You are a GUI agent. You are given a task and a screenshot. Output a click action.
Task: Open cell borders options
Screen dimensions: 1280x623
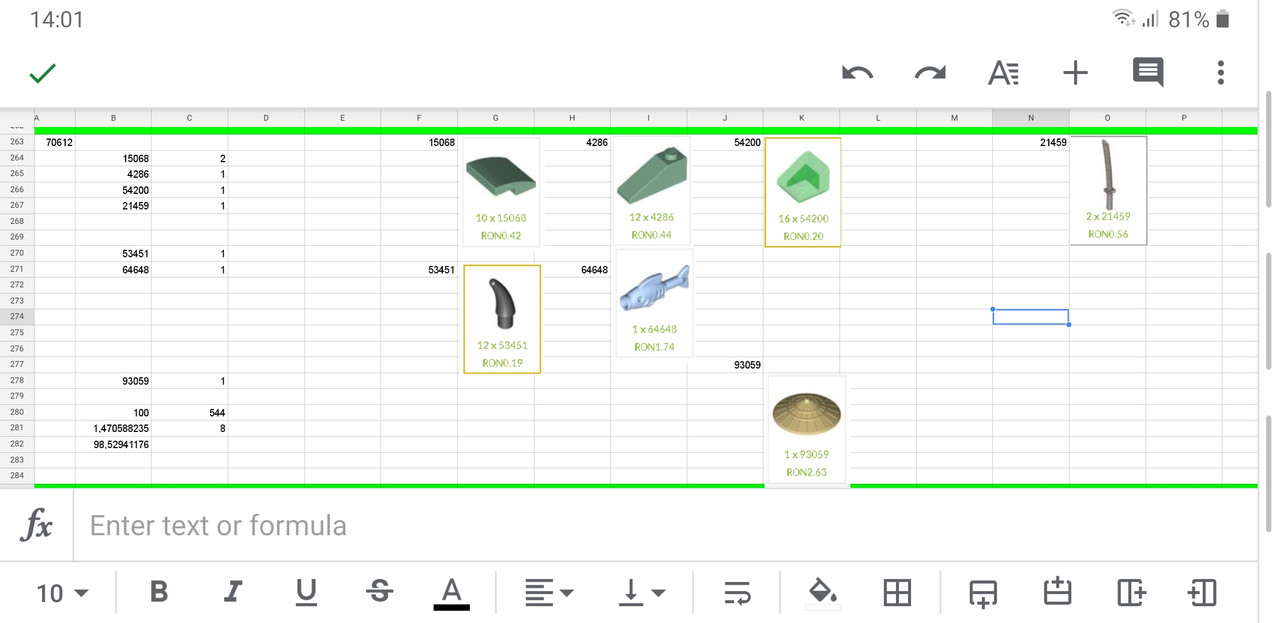pos(897,593)
